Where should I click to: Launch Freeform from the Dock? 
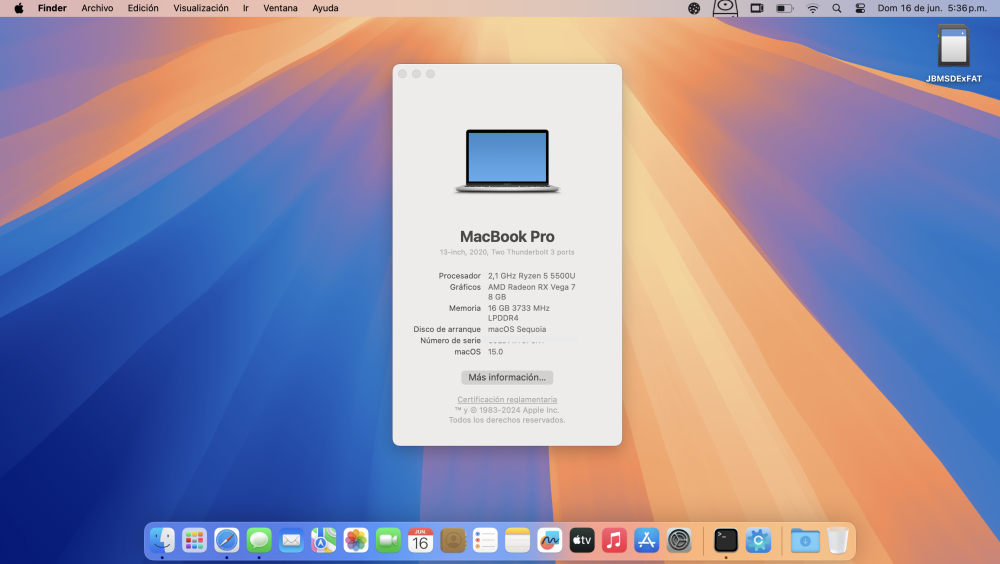tap(550, 540)
